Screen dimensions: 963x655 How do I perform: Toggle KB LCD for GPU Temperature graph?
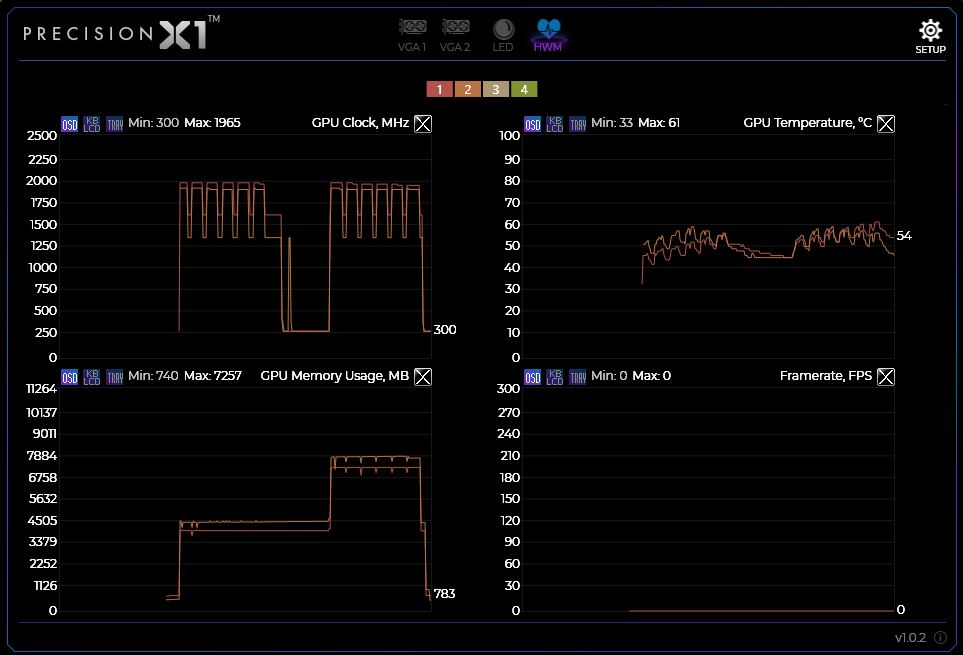tap(555, 124)
